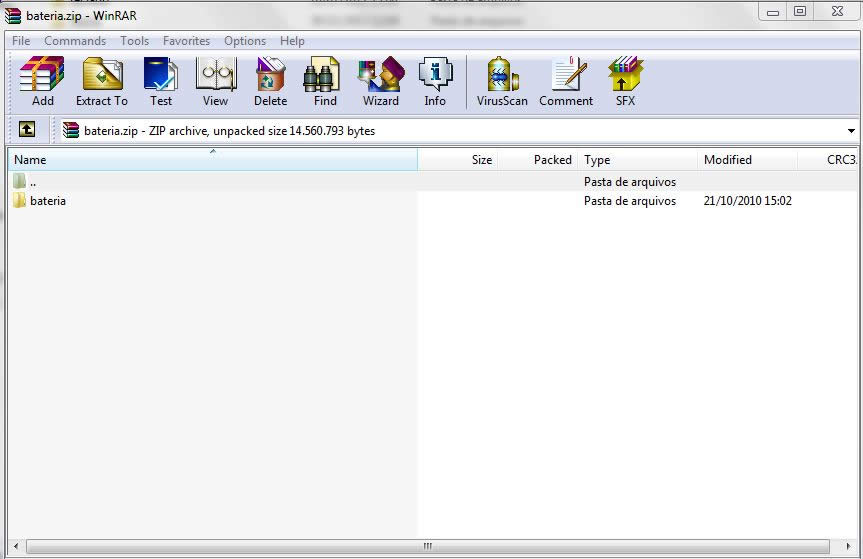Click the Delete files icon
The image size is (863, 559).
tap(270, 81)
